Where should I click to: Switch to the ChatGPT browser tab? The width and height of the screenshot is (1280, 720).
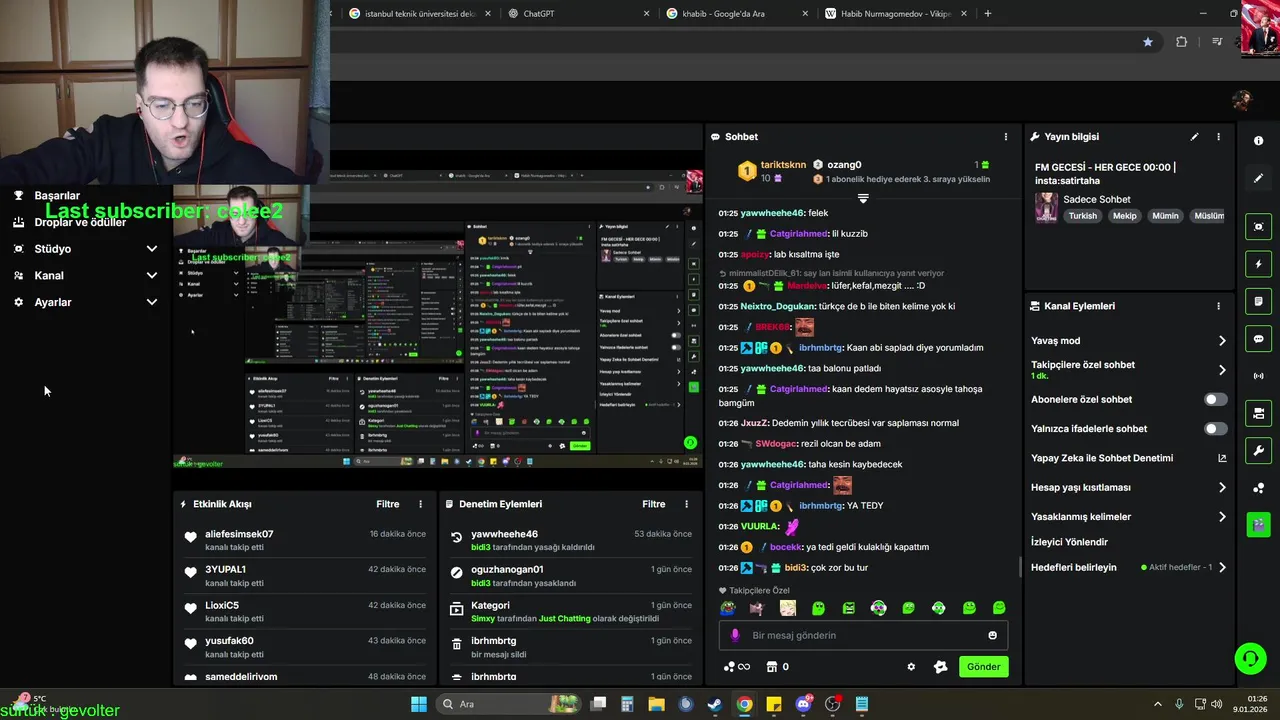577,14
